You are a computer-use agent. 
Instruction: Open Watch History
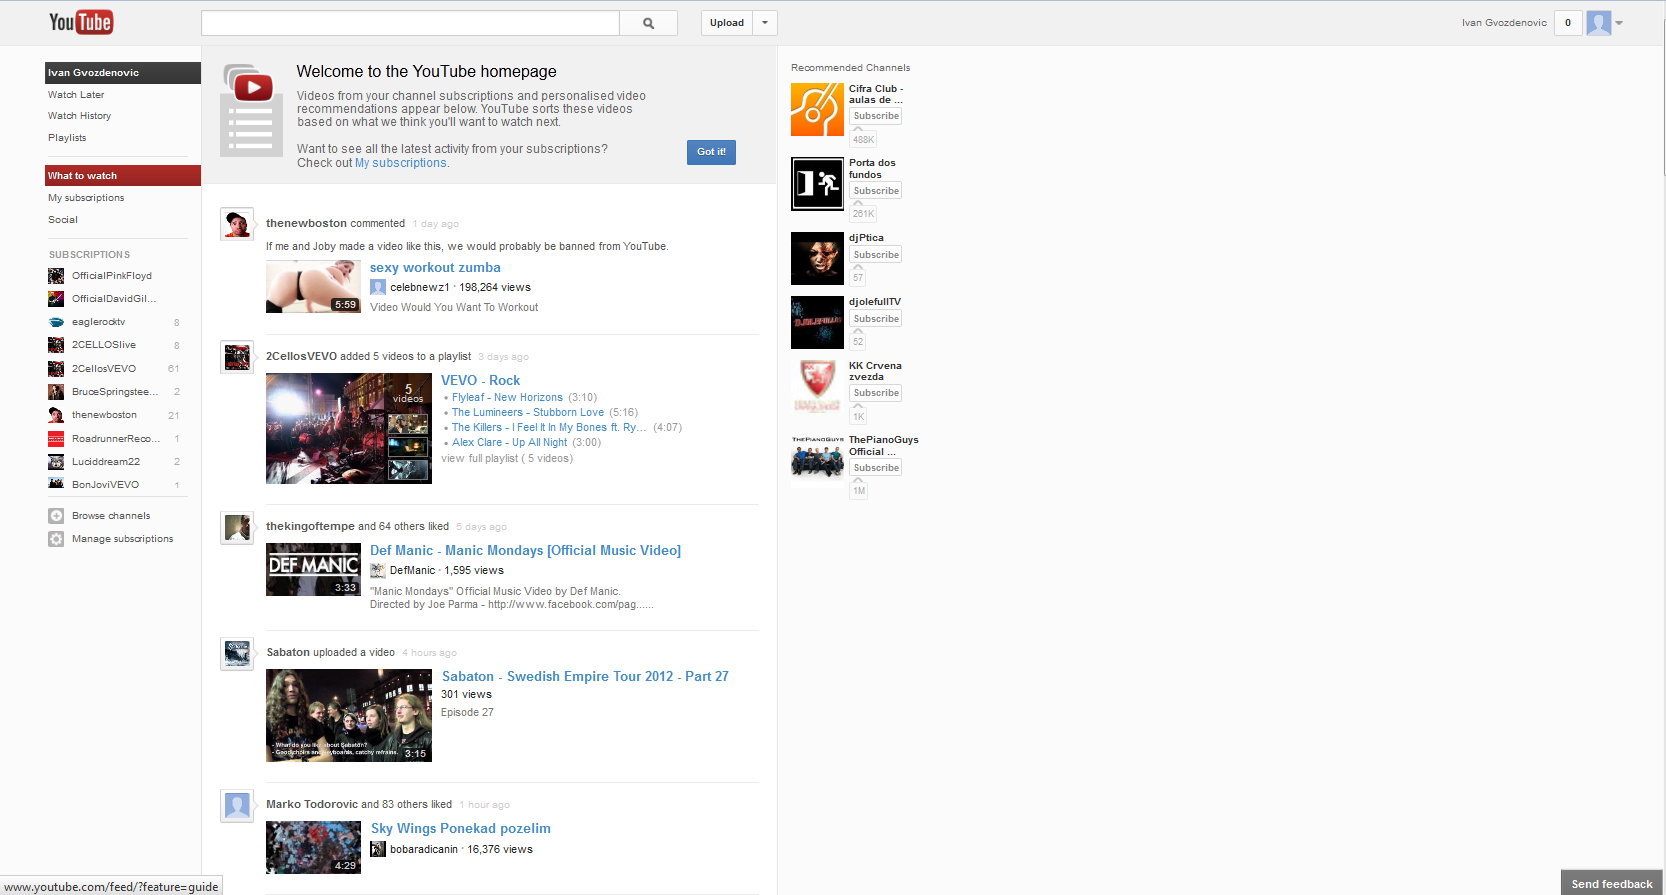tap(80, 116)
